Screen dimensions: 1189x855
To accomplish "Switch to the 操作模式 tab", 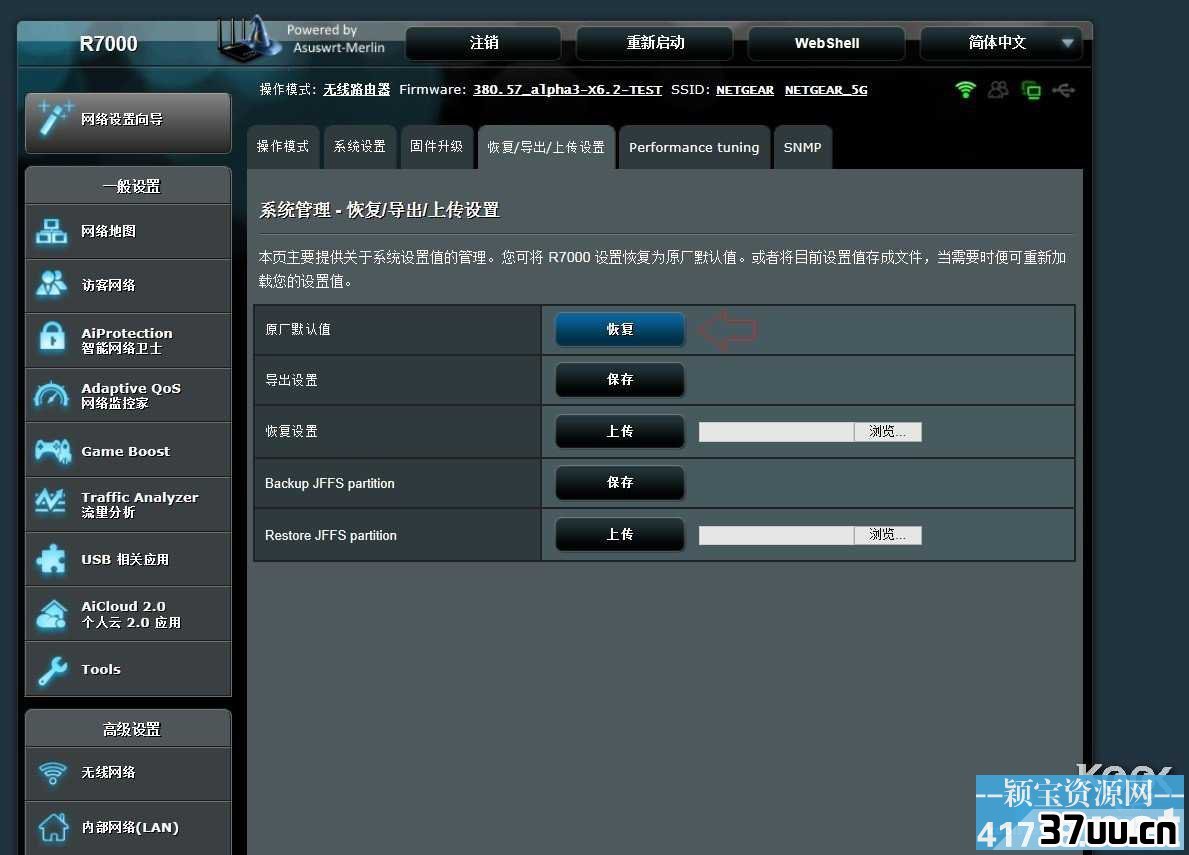I will click(x=283, y=146).
